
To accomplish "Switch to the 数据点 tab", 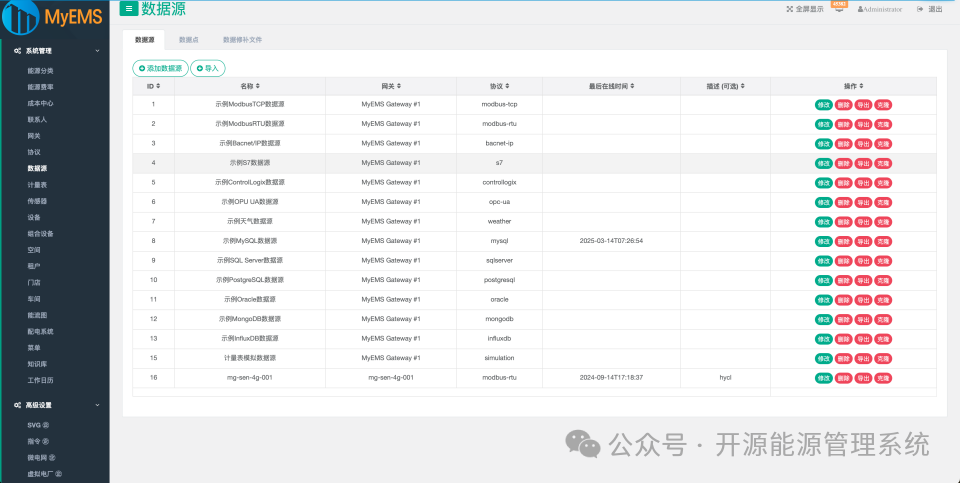I will pyautogui.click(x=189, y=40).
